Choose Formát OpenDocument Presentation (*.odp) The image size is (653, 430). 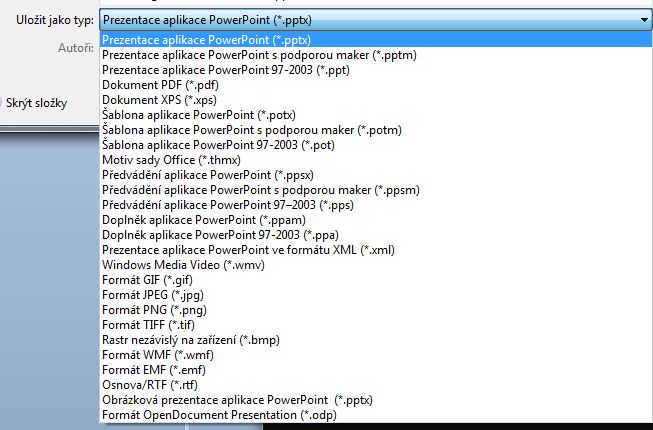coord(376,415)
